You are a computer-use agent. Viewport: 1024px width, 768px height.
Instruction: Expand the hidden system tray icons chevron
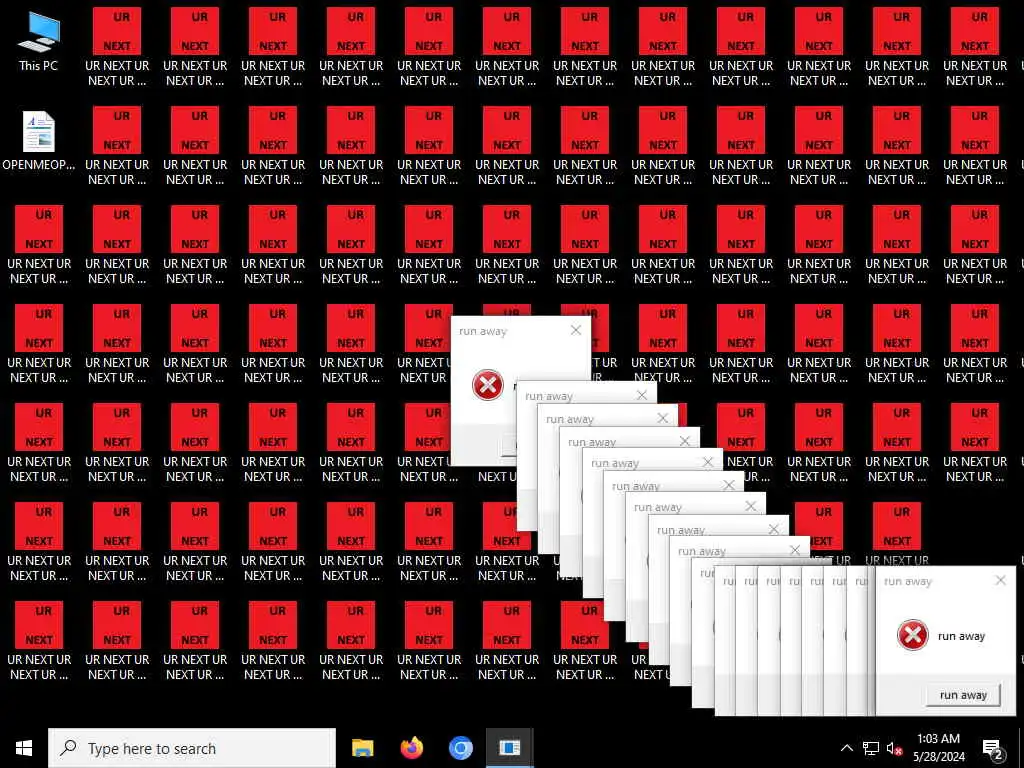[x=846, y=748]
